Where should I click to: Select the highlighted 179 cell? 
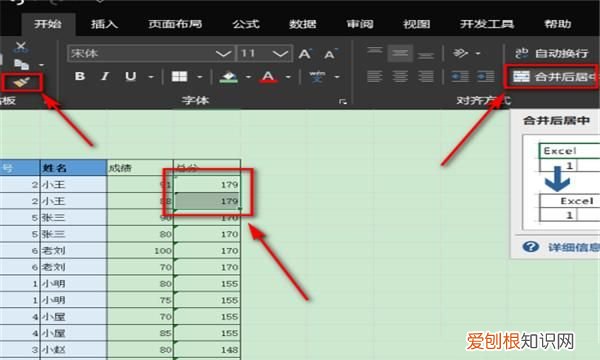tap(207, 201)
